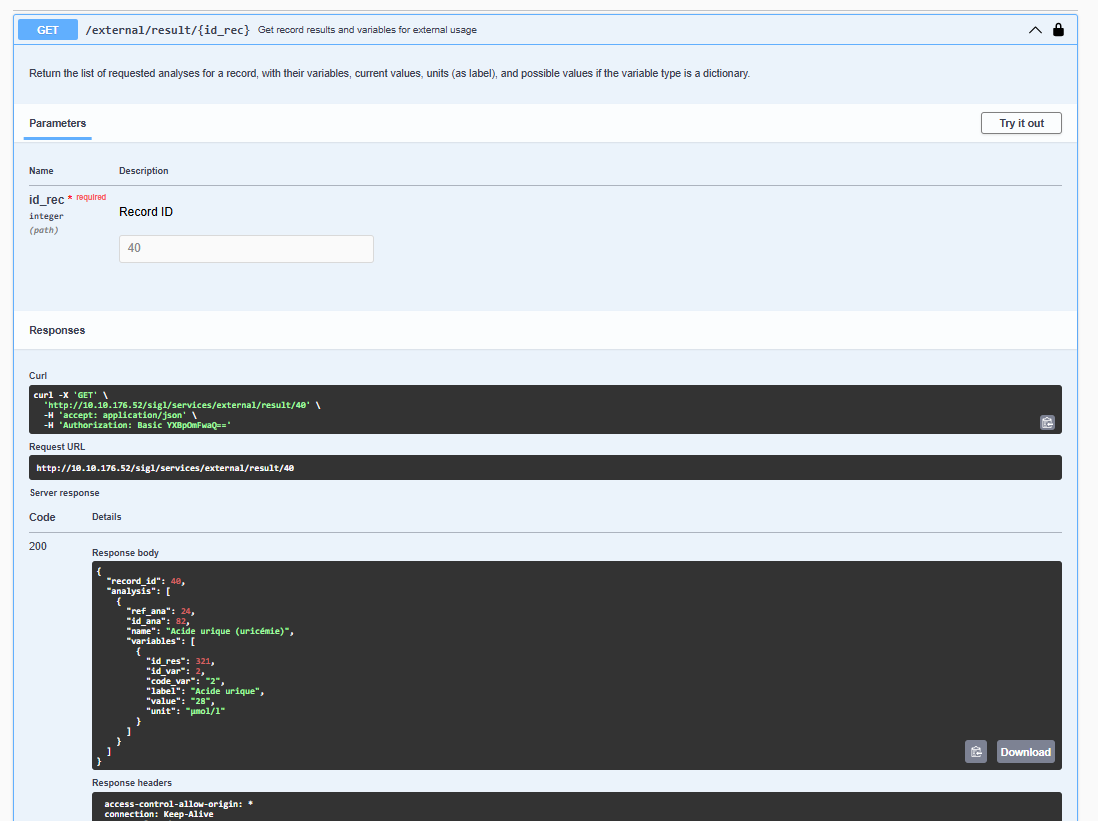Image resolution: width=1098 pixels, height=821 pixels.
Task: Click the authorization lock icon
Action: point(1058,30)
